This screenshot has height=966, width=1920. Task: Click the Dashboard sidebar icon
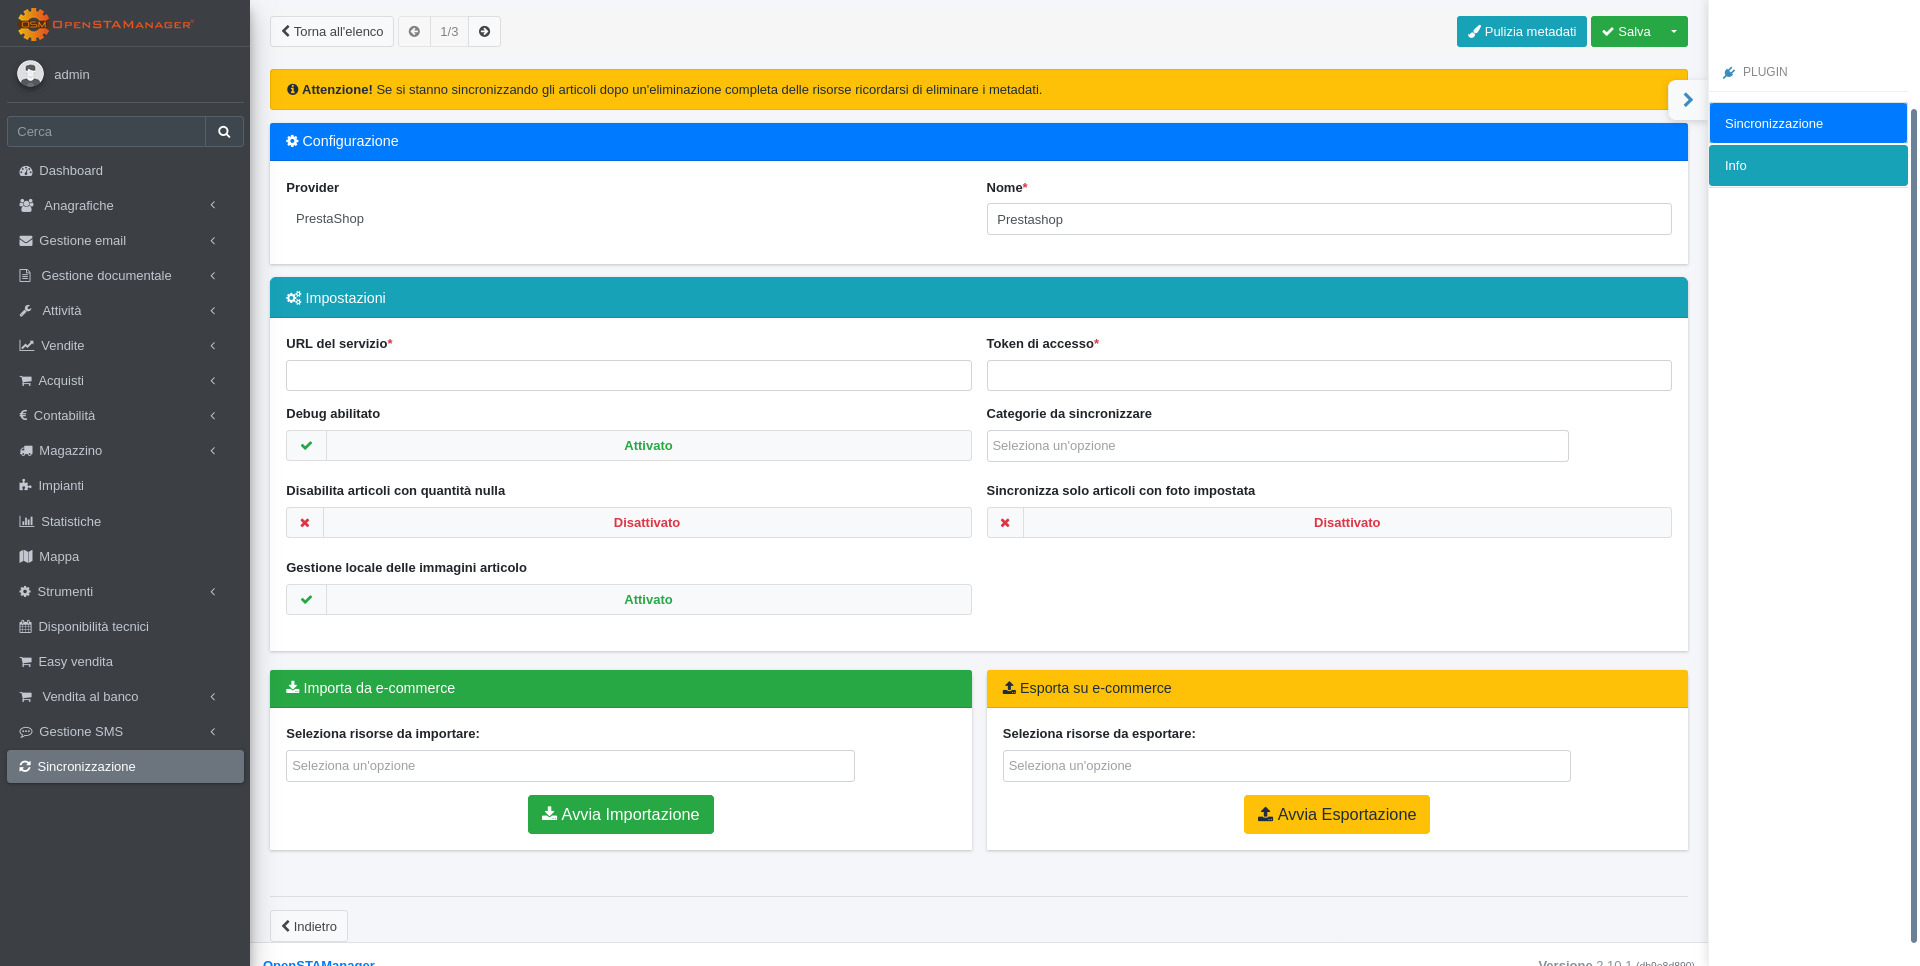26,171
